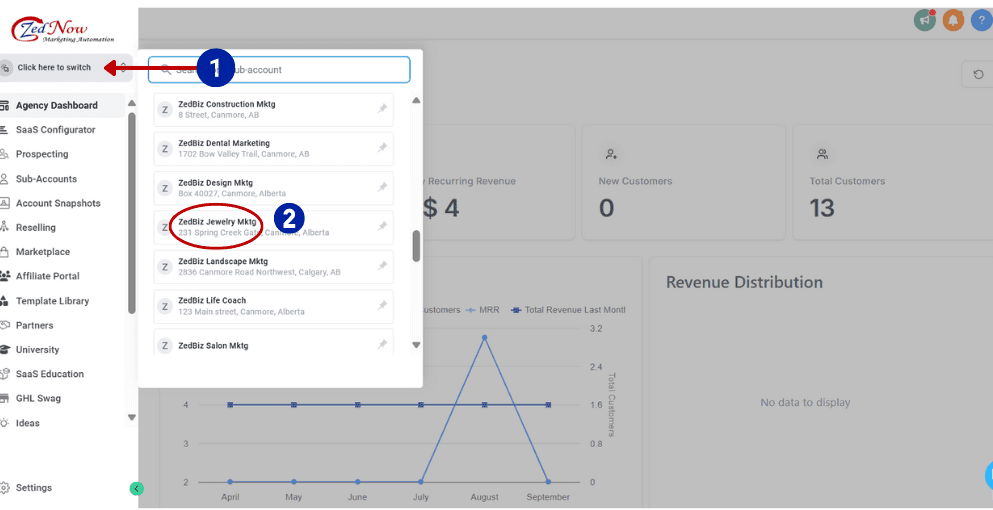The width and height of the screenshot is (993, 510).
Task: Click the Reselling icon
Action: click(x=4, y=227)
